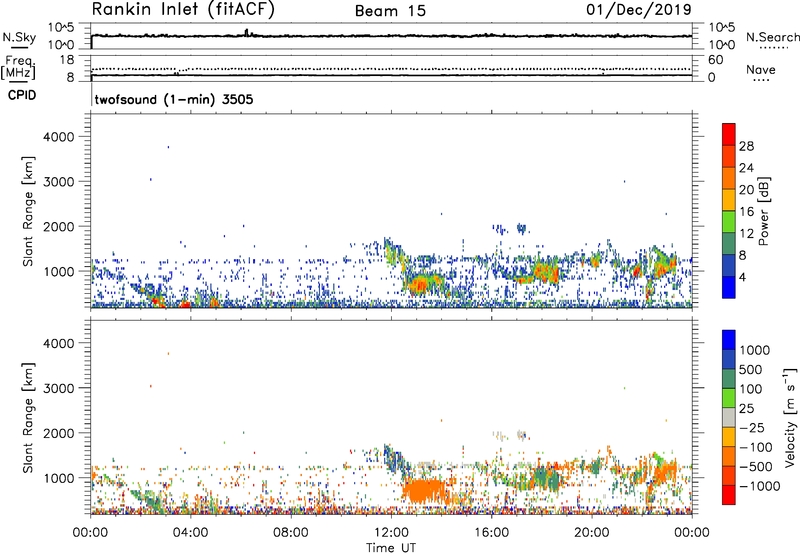Click the noise spike in the N.Sky trace
The width and height of the screenshot is (800, 554).
pyautogui.click(x=246, y=33)
